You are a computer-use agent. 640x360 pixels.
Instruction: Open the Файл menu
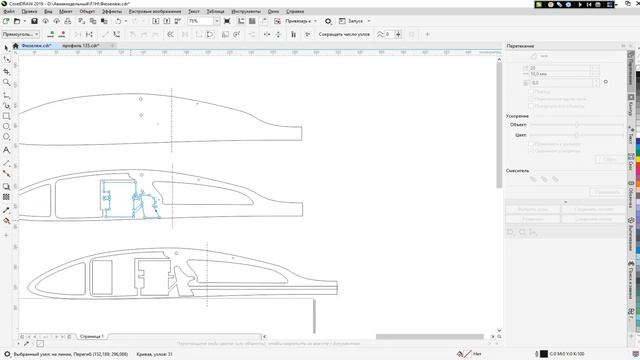click(x=9, y=11)
